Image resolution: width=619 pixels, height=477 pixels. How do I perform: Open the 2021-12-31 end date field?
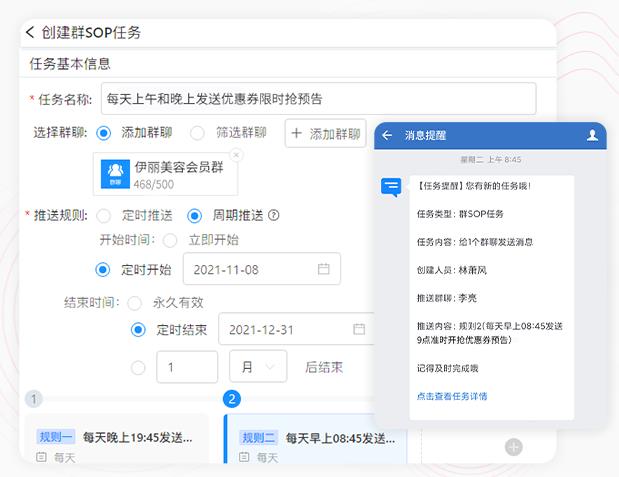[x=296, y=329]
